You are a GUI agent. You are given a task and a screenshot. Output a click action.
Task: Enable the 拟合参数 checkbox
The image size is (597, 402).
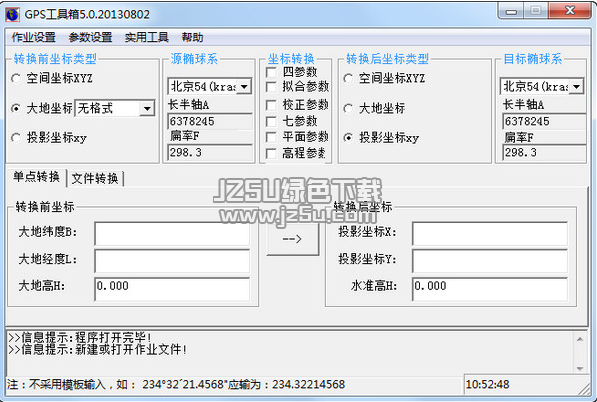pyautogui.click(x=271, y=87)
